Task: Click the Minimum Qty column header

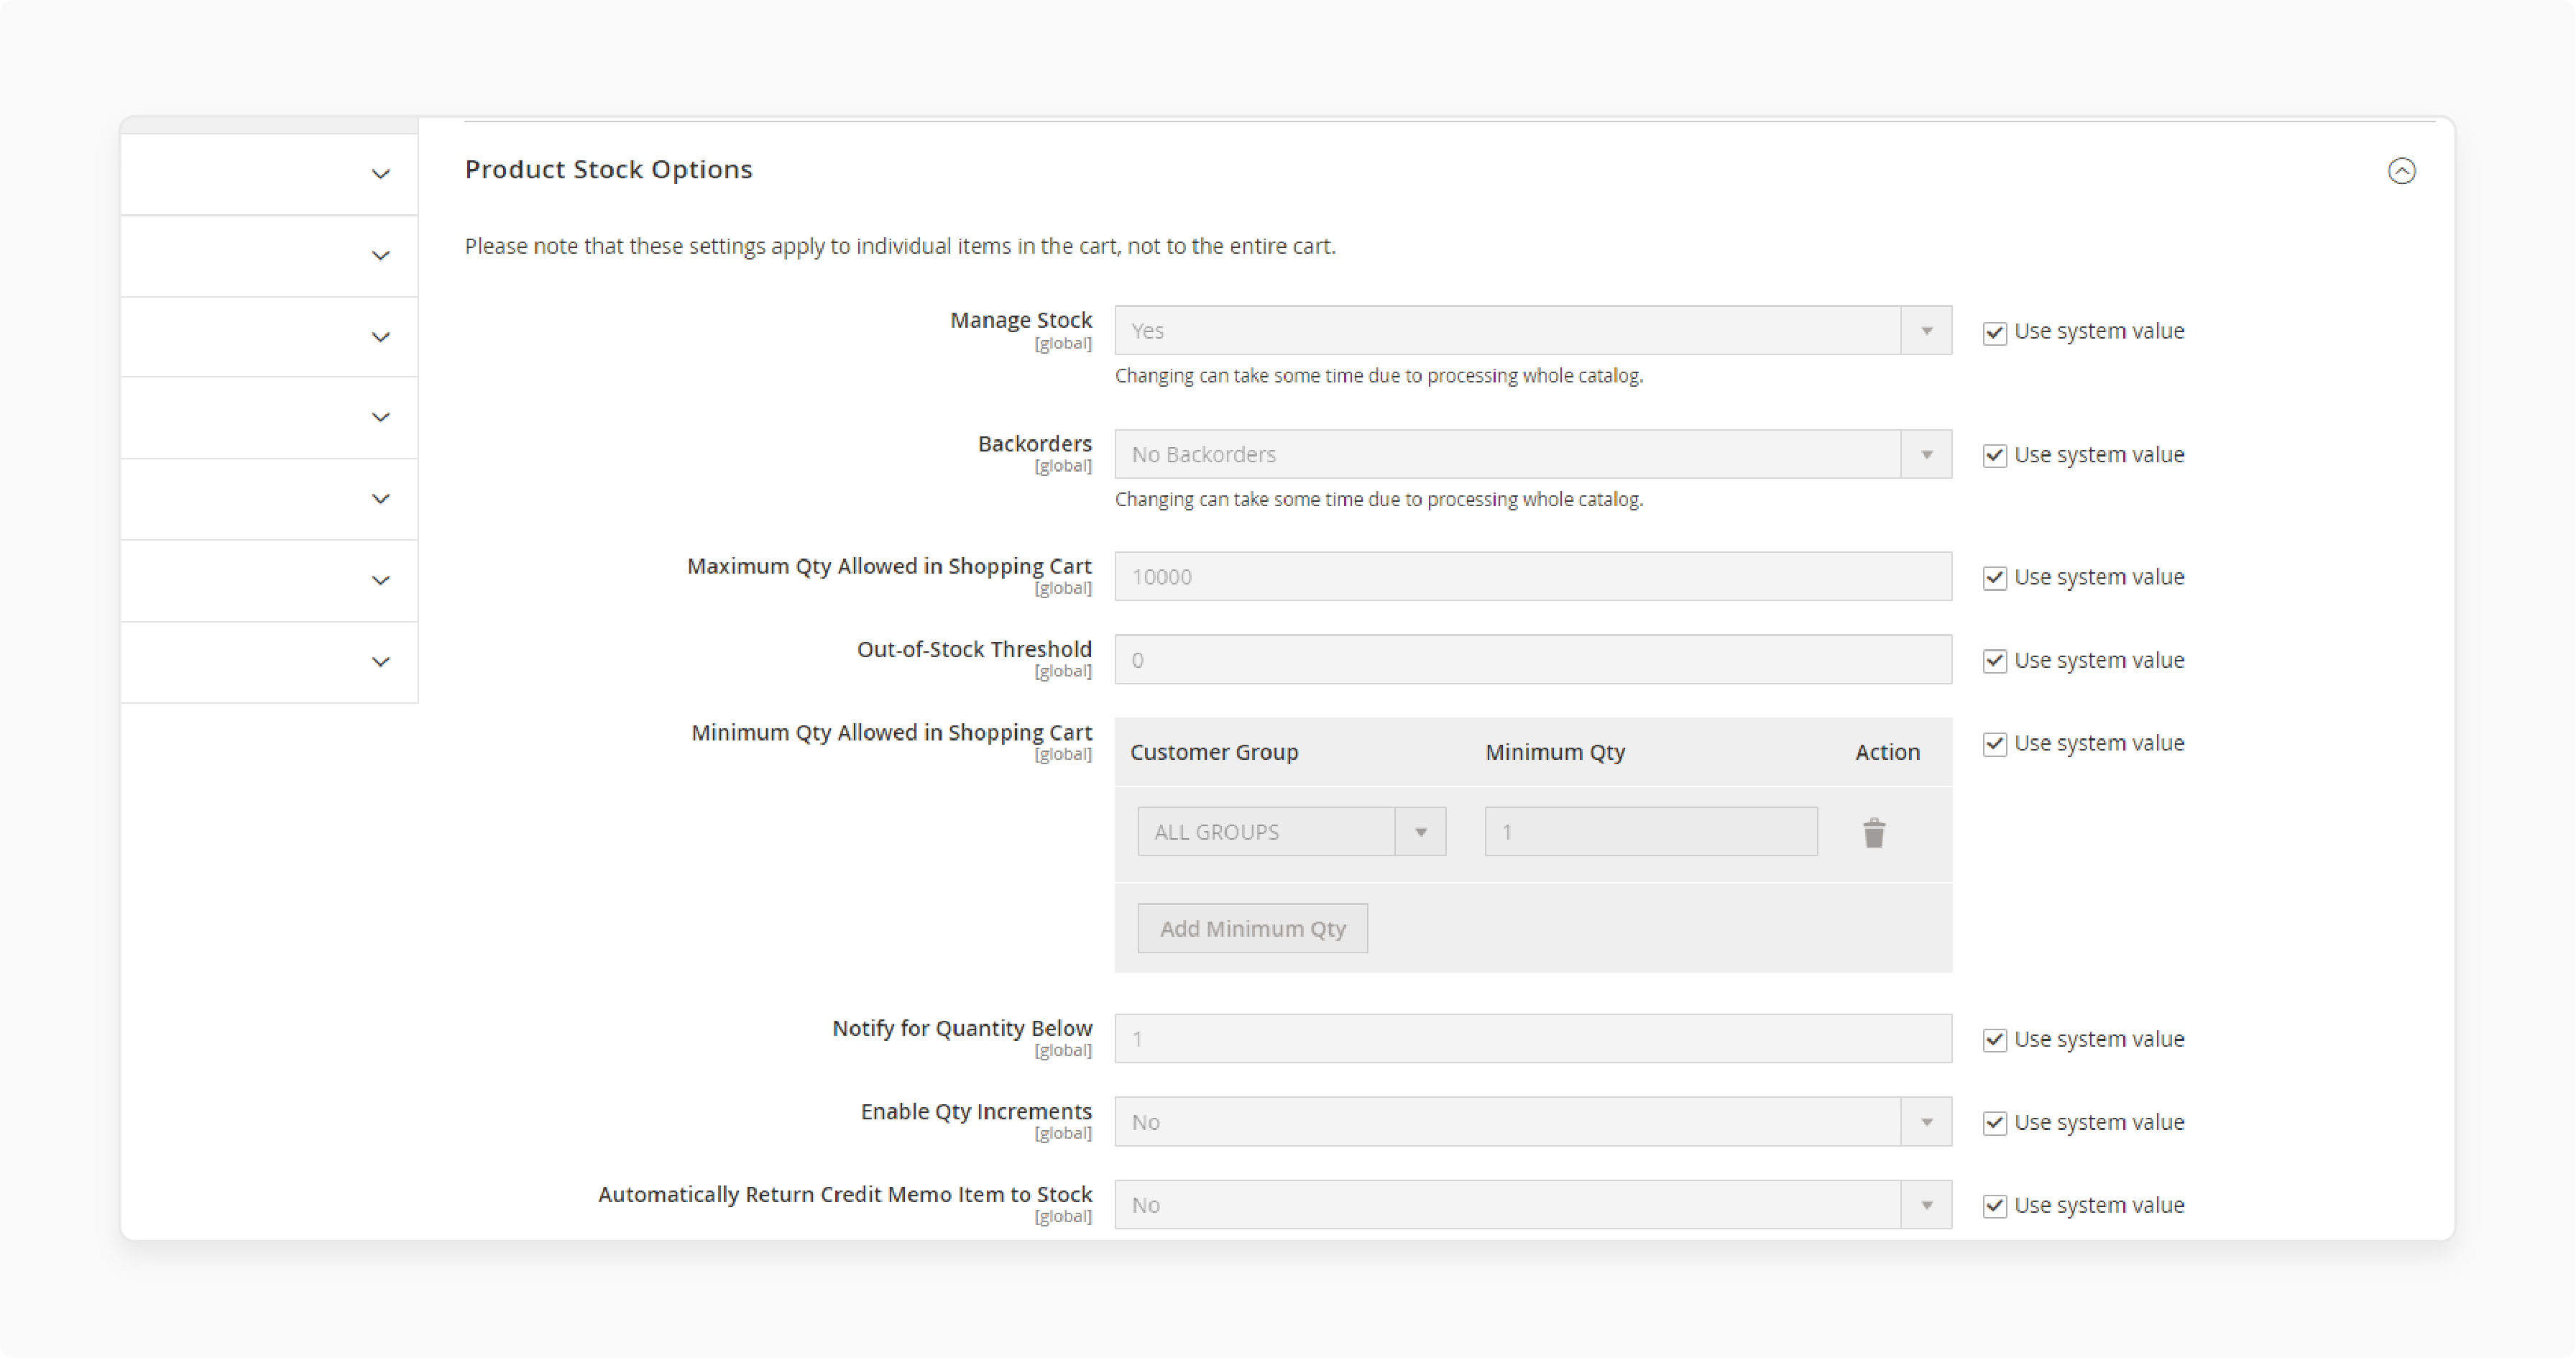Action: point(1555,752)
